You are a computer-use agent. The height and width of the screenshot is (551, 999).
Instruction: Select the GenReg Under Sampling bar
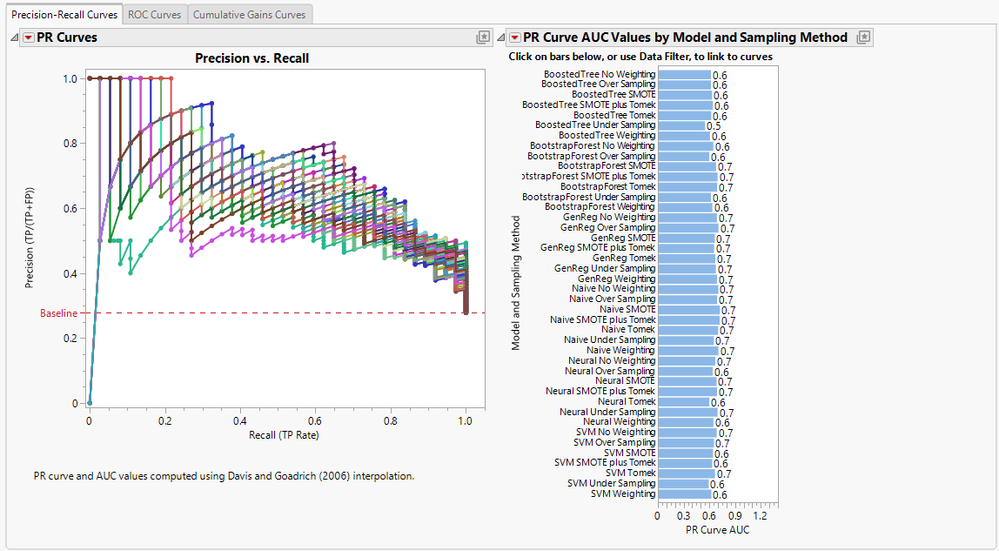pos(687,268)
